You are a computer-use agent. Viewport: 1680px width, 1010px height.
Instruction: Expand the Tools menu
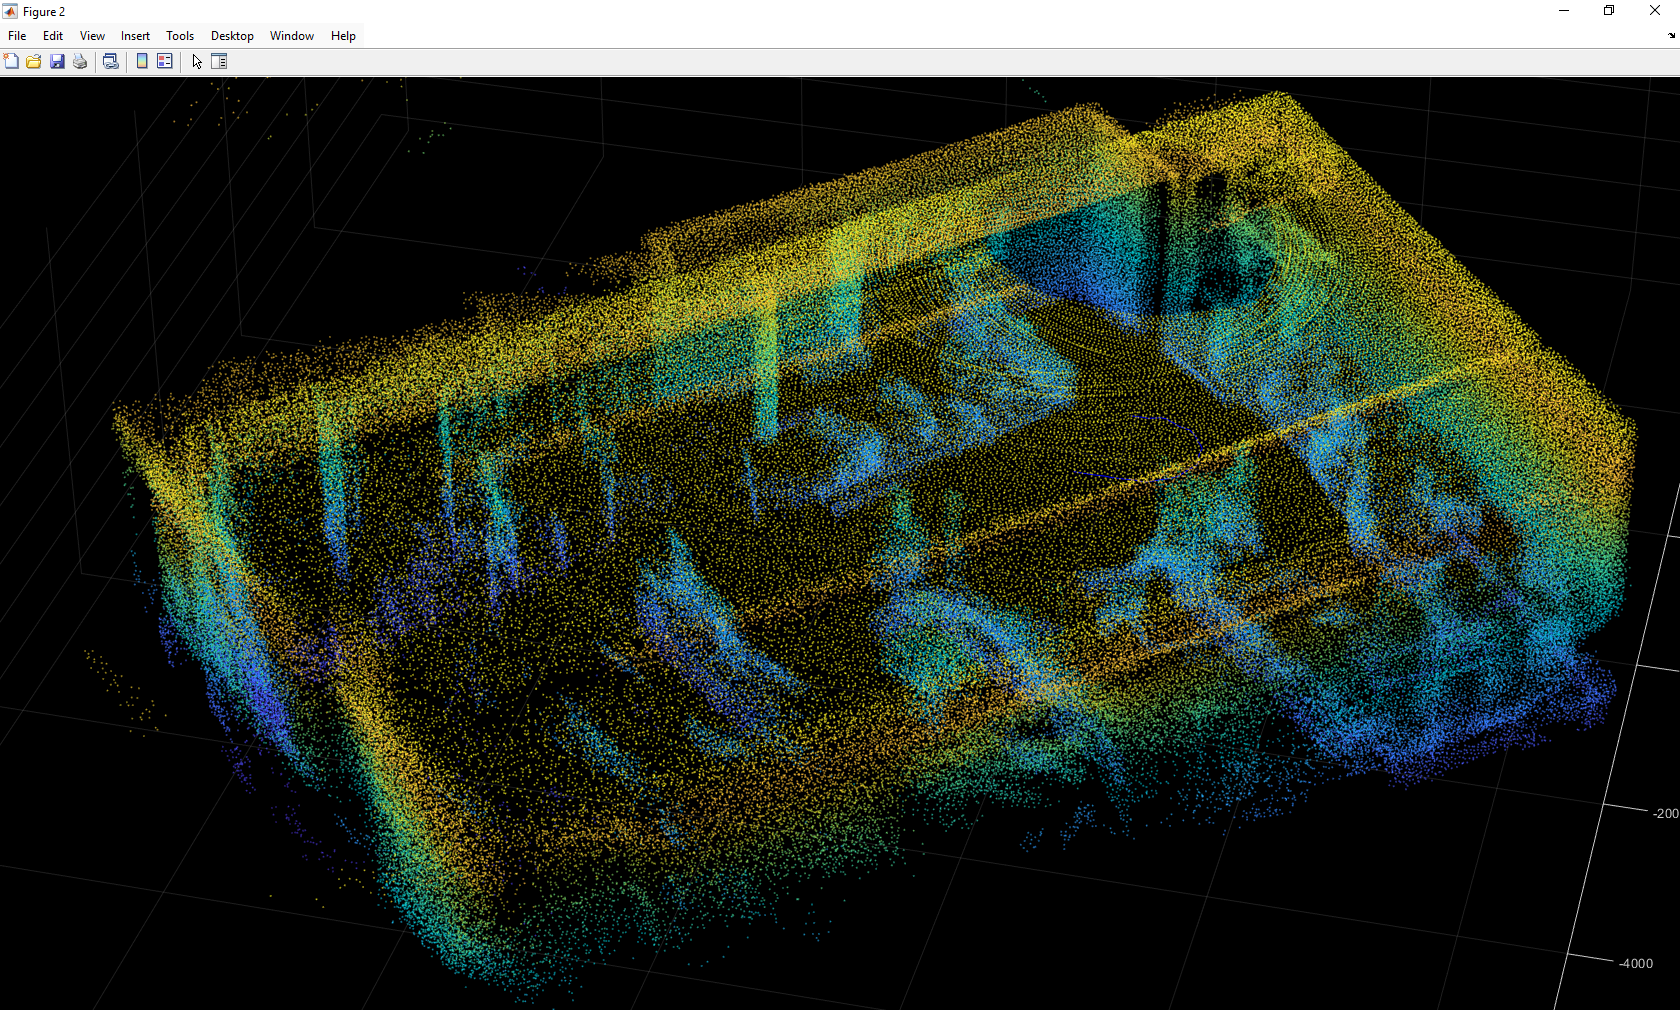pyautogui.click(x=180, y=36)
